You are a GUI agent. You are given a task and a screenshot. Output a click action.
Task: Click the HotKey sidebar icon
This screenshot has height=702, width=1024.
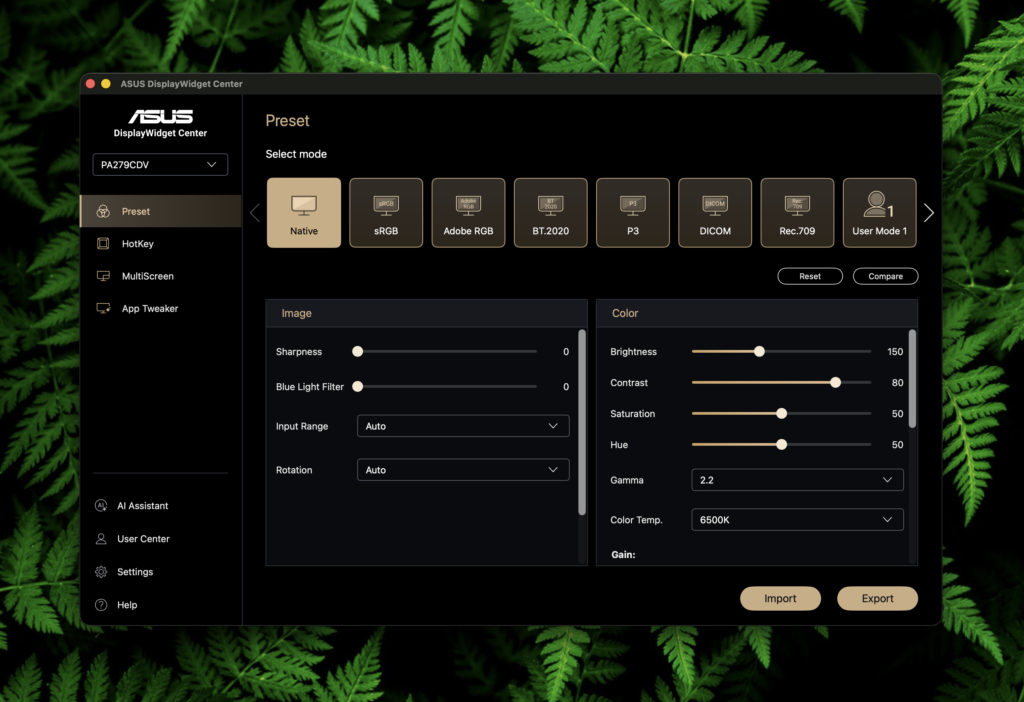point(103,244)
